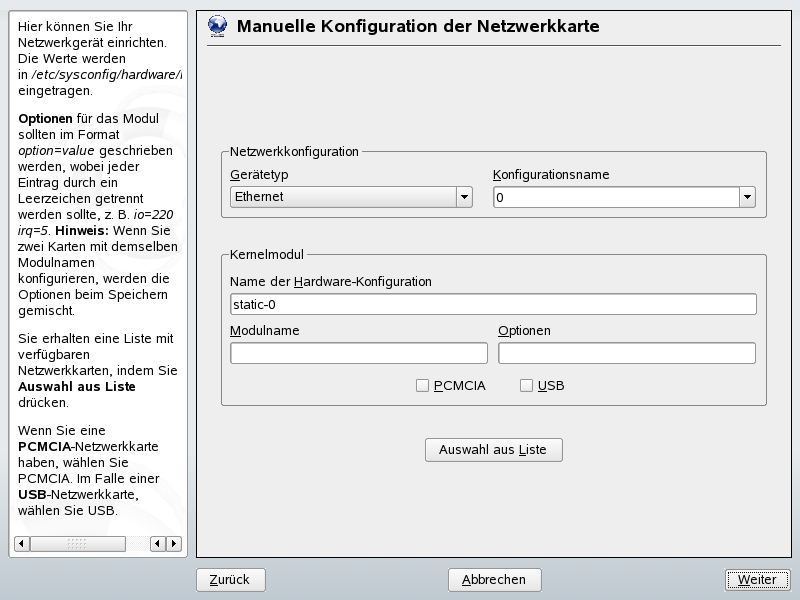Viewport: 800px width, 600px height.
Task: Cancel the configuration with Abbrechen
Action: click(497, 579)
